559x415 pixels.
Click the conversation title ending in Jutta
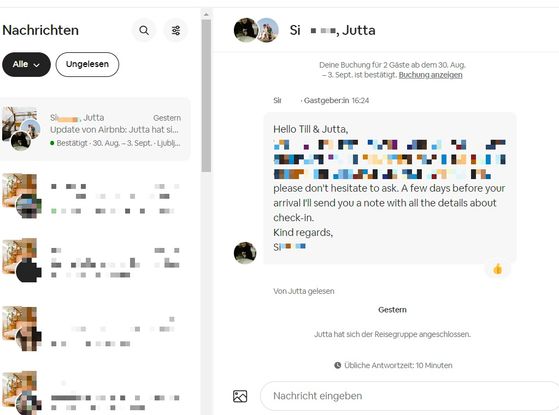click(x=332, y=30)
